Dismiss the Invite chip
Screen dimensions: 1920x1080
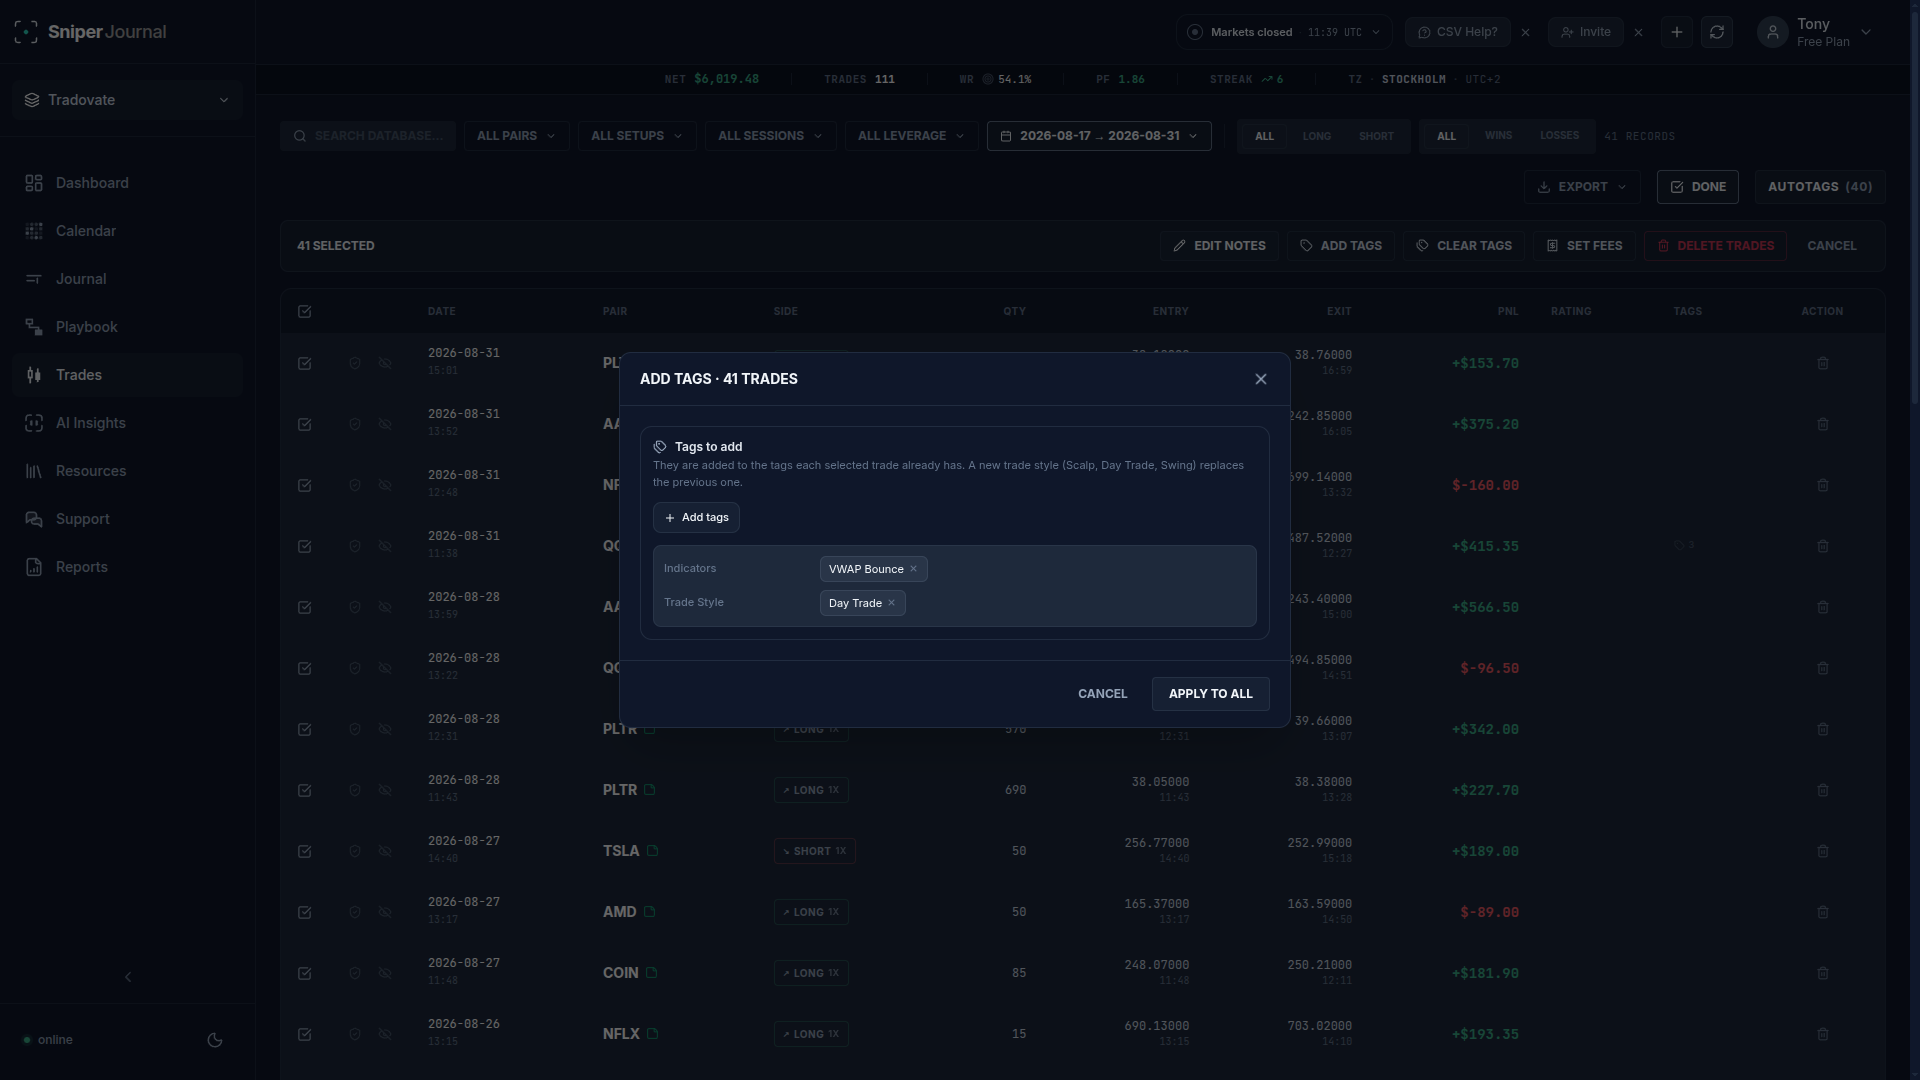pos(1638,32)
